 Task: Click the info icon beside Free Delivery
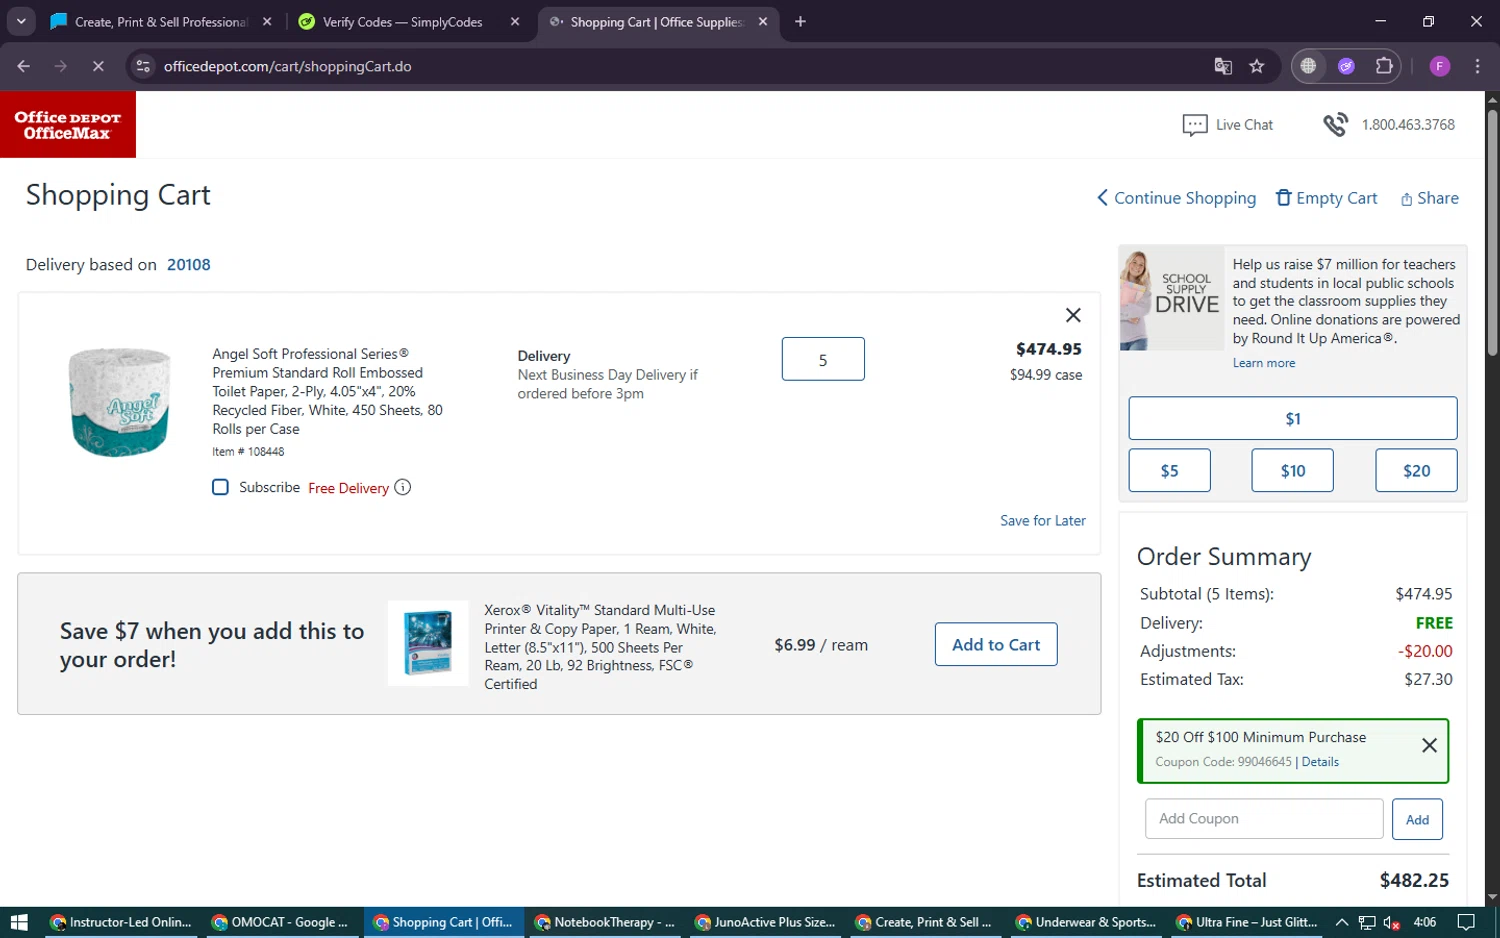(402, 487)
